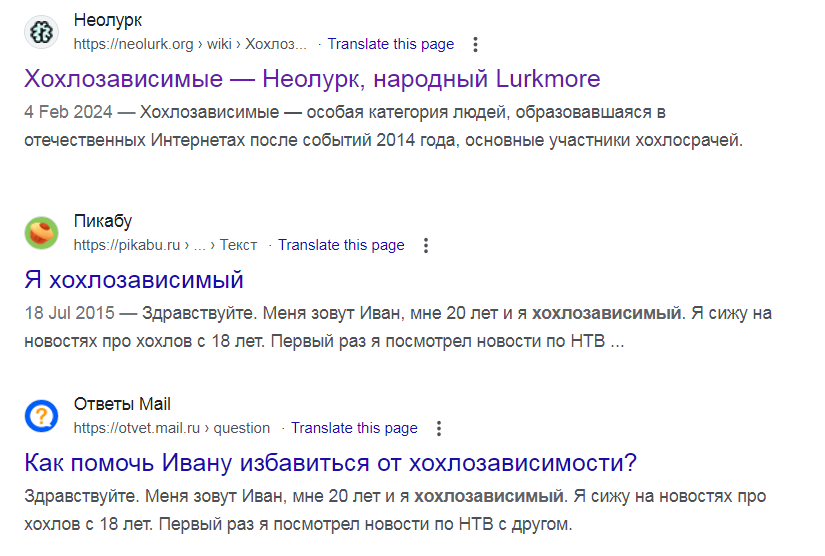
Task: Click the Неолурк site favicon
Action: point(41,32)
